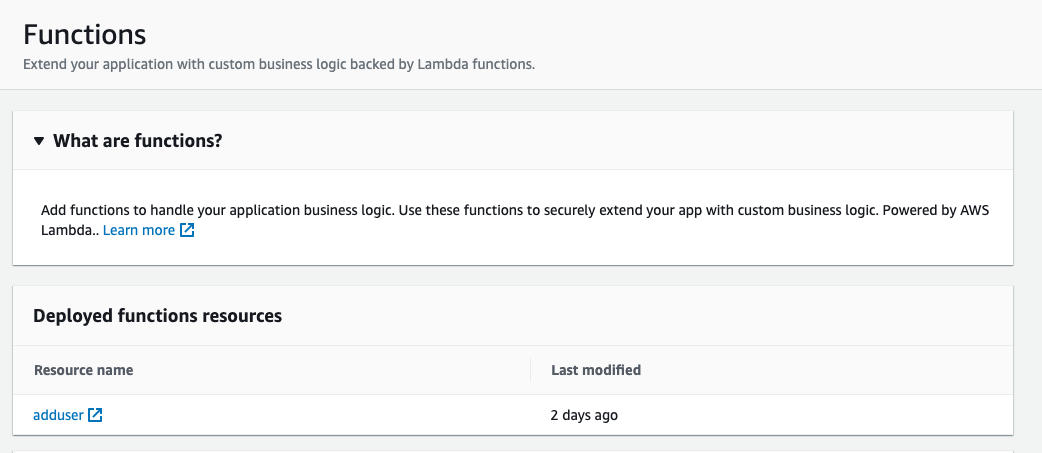The width and height of the screenshot is (1042, 453).
Task: Open the adduser function resource link
Action: (x=58, y=415)
